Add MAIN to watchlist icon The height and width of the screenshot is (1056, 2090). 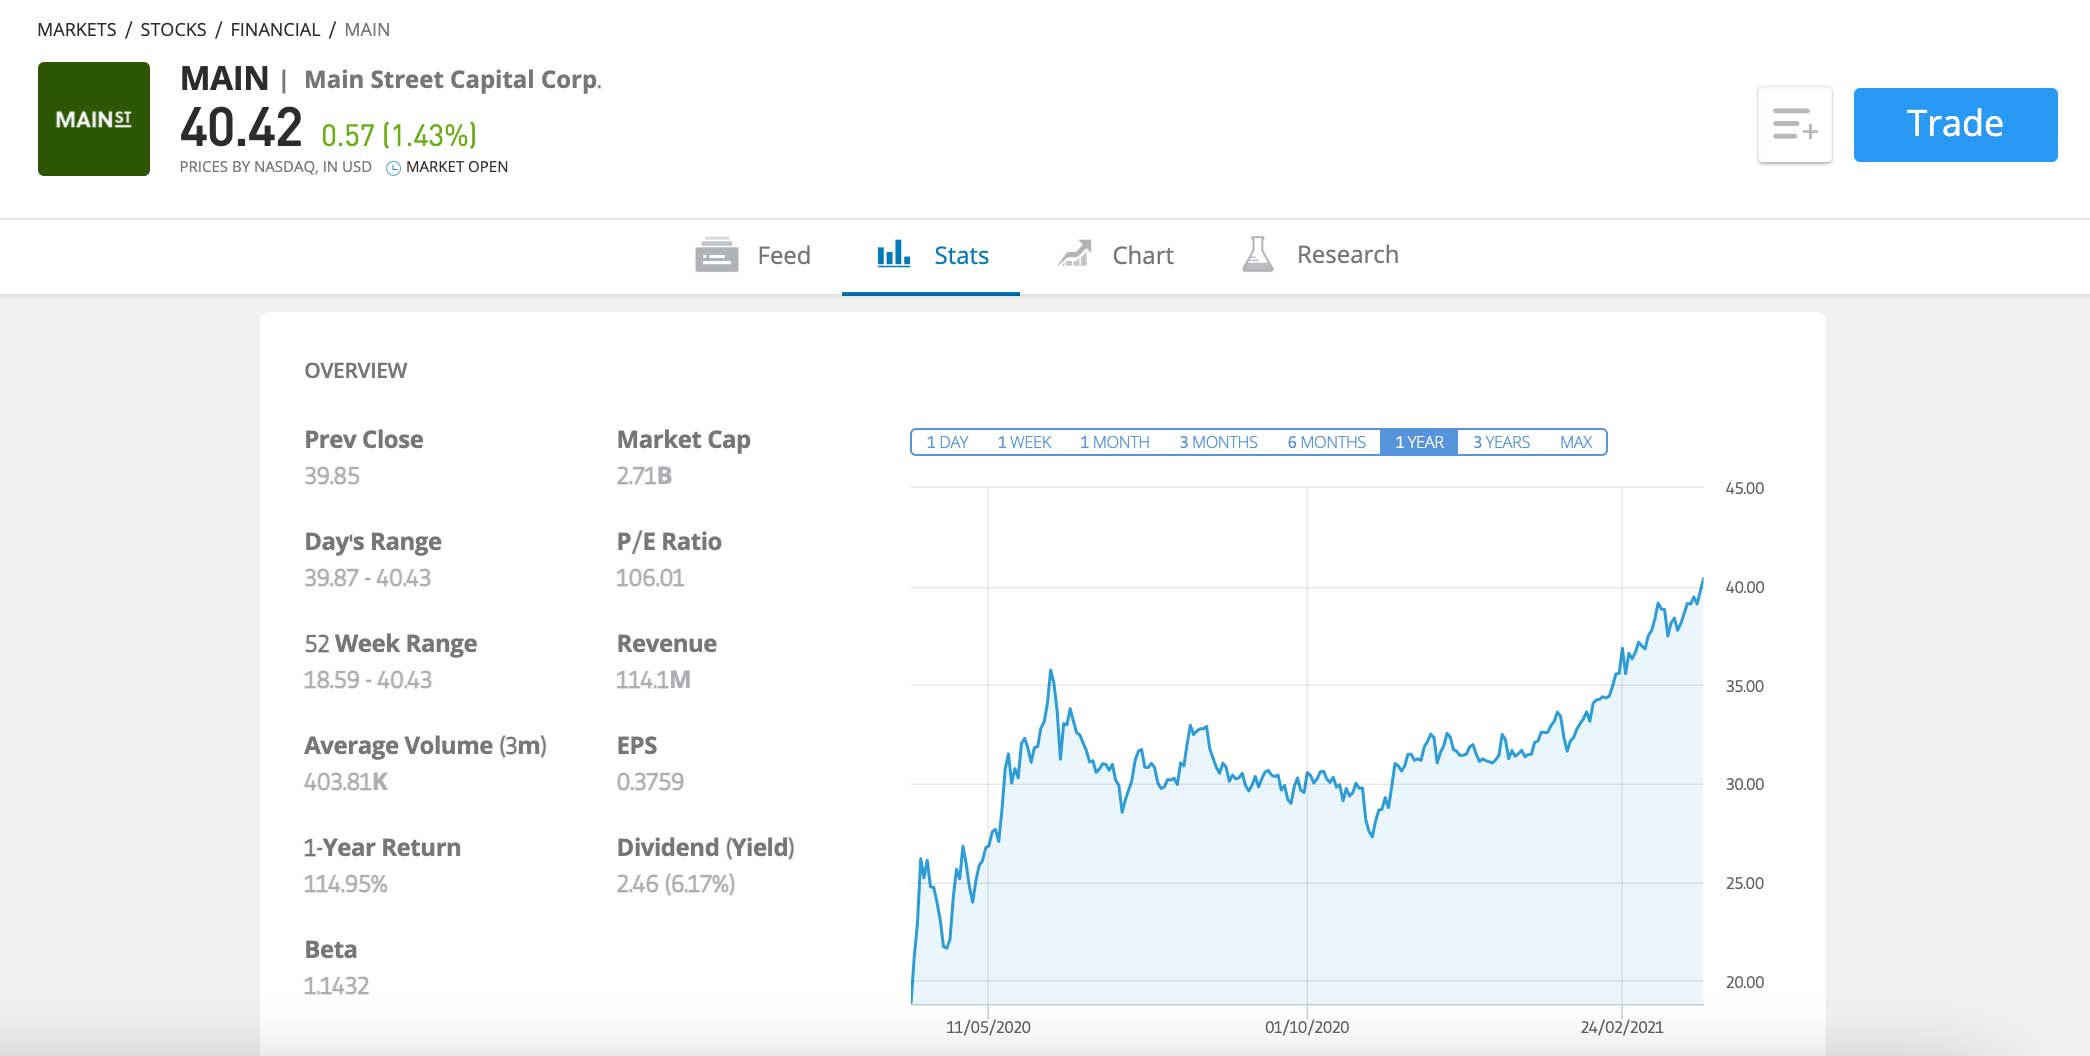click(x=1795, y=125)
